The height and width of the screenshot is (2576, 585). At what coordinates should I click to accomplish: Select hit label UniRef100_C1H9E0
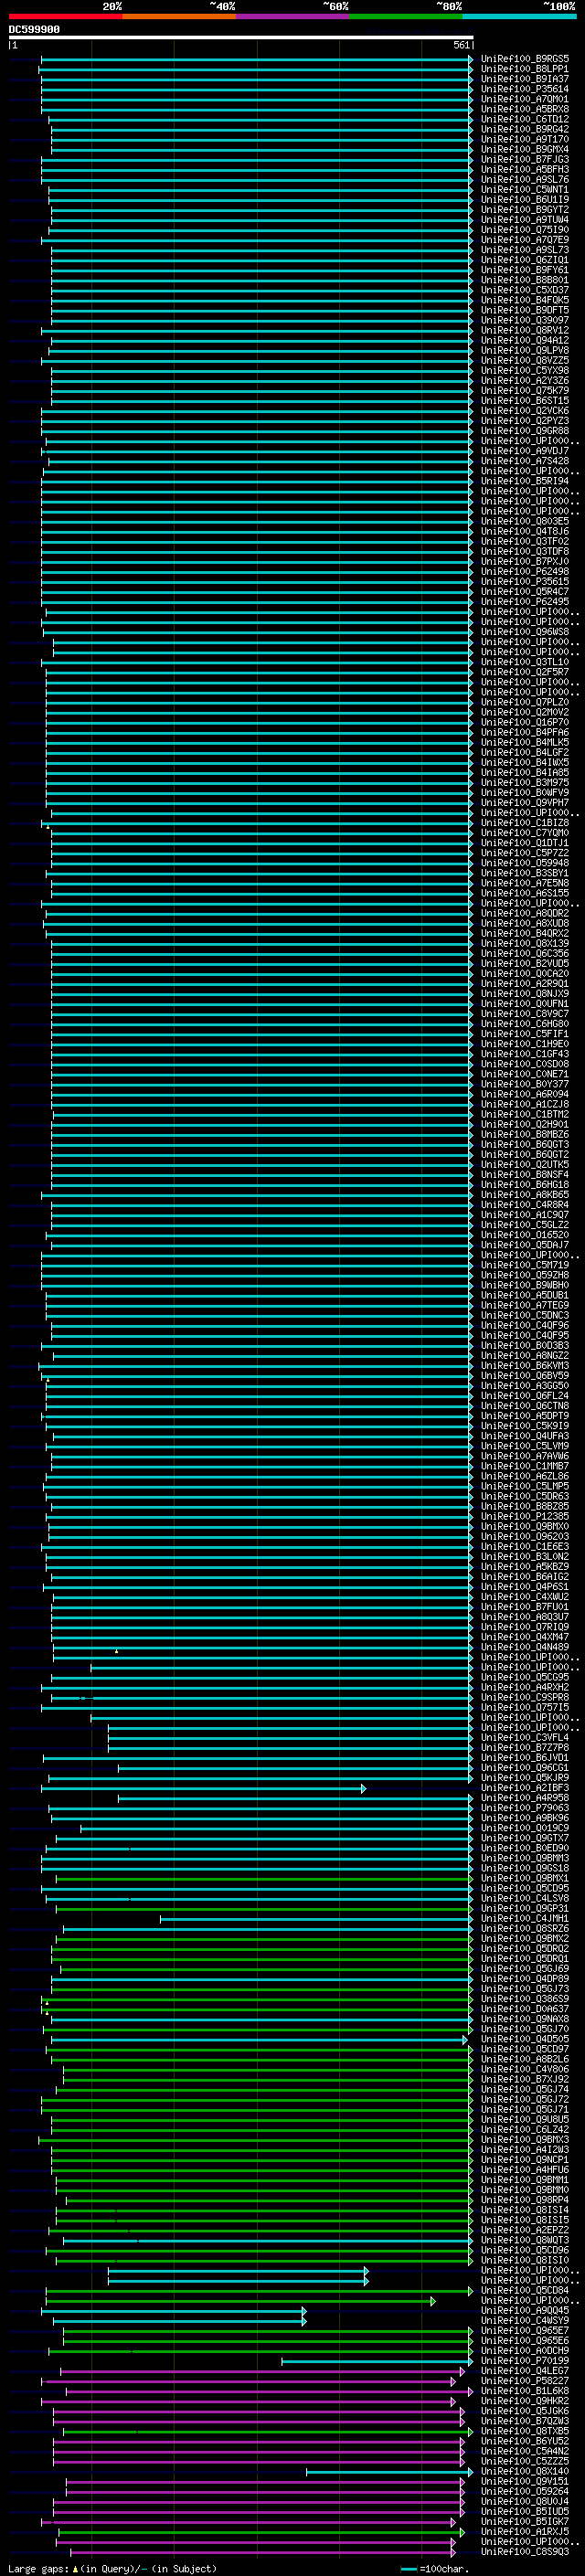pyautogui.click(x=524, y=1044)
